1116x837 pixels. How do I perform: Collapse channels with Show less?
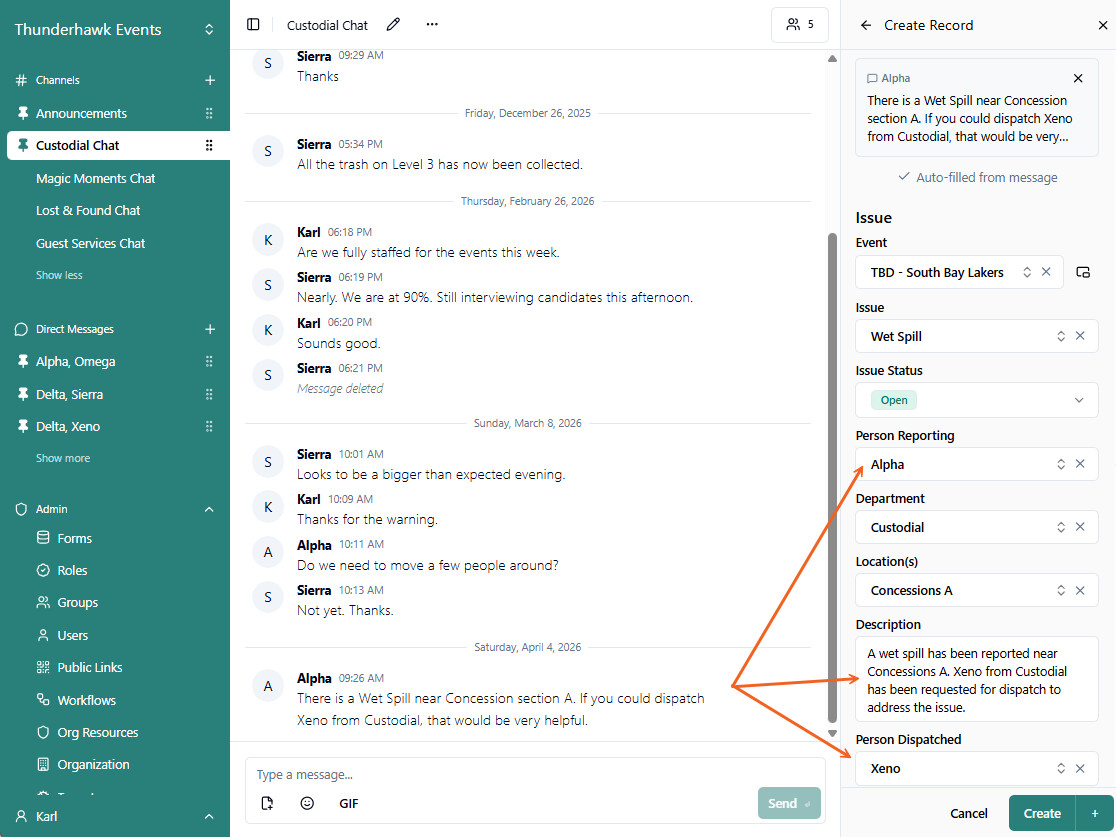pos(59,275)
